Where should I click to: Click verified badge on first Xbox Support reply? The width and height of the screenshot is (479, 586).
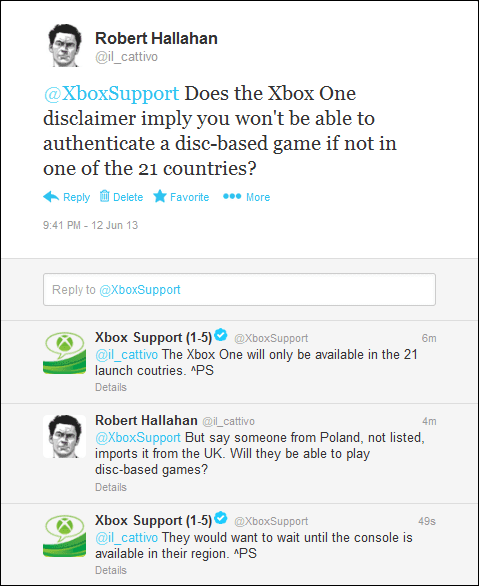click(221, 335)
